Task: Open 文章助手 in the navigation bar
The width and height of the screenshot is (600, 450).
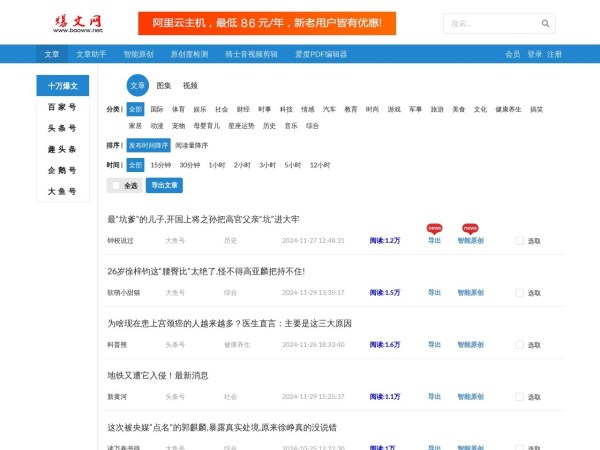Action: [91, 54]
